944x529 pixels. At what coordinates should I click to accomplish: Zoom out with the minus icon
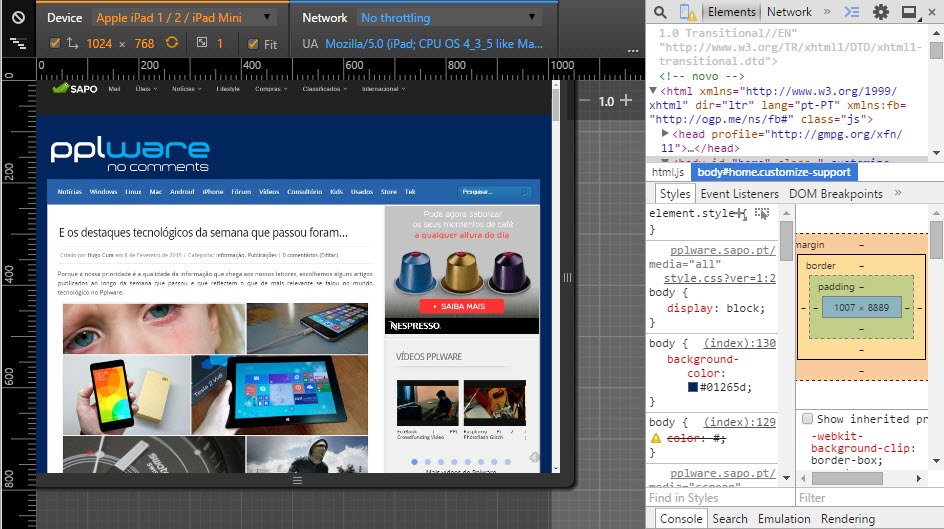click(x=584, y=101)
